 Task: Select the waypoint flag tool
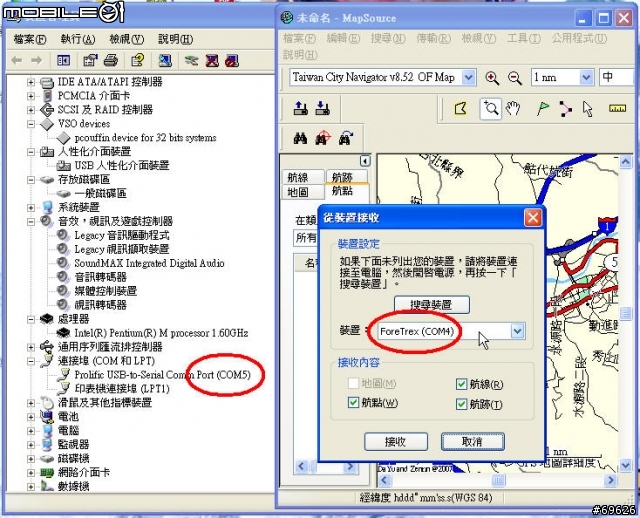[543, 109]
